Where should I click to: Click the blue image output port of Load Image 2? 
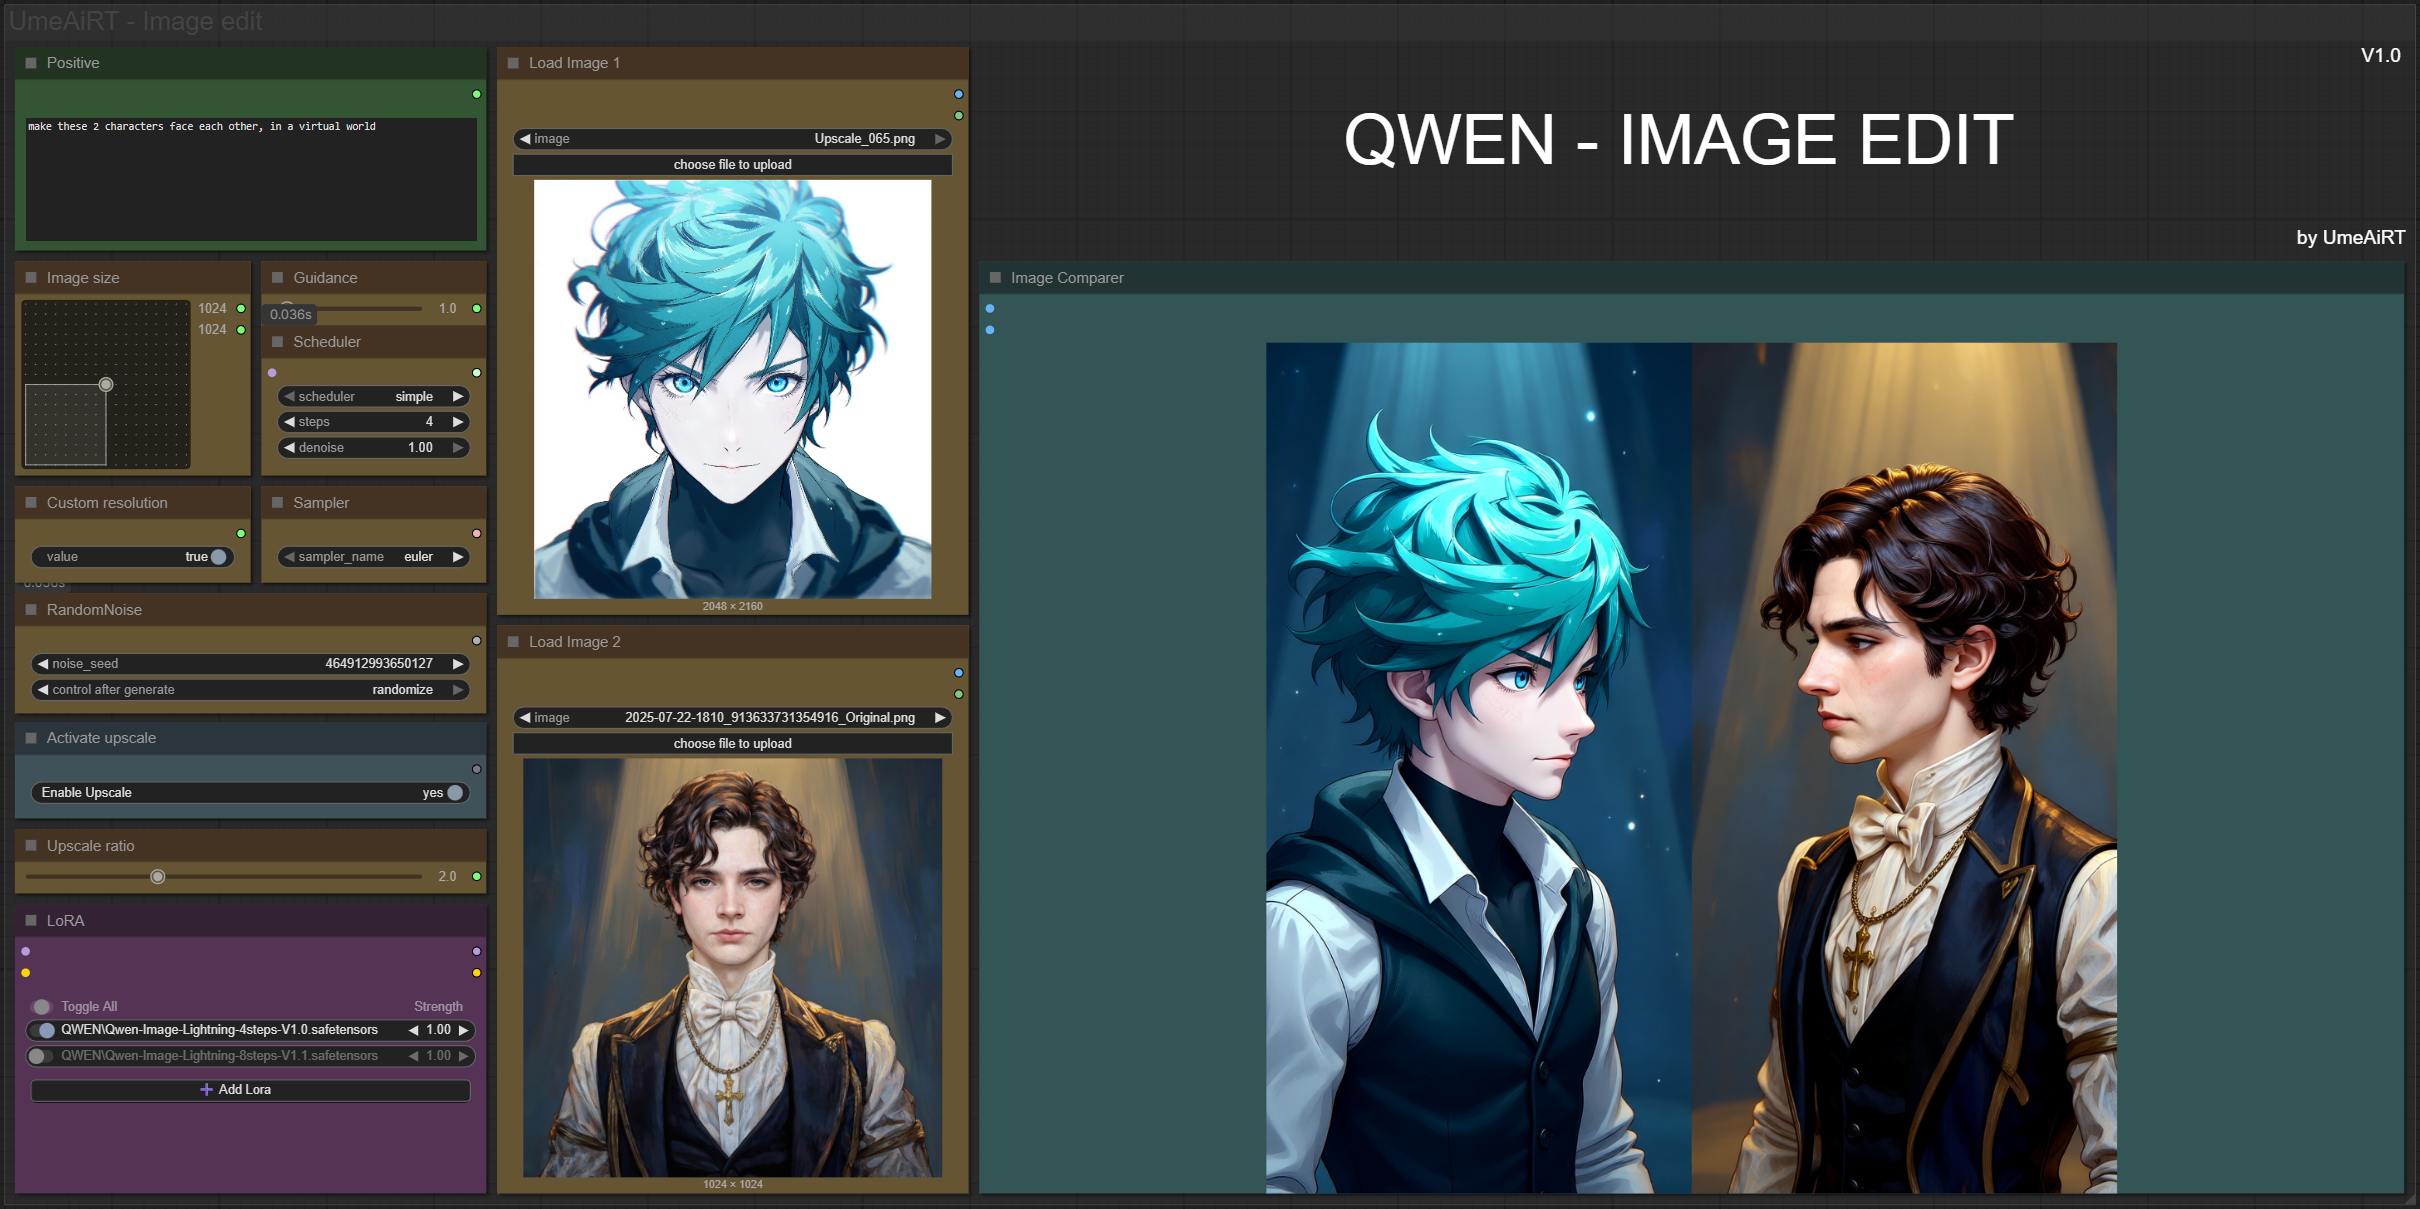click(959, 673)
